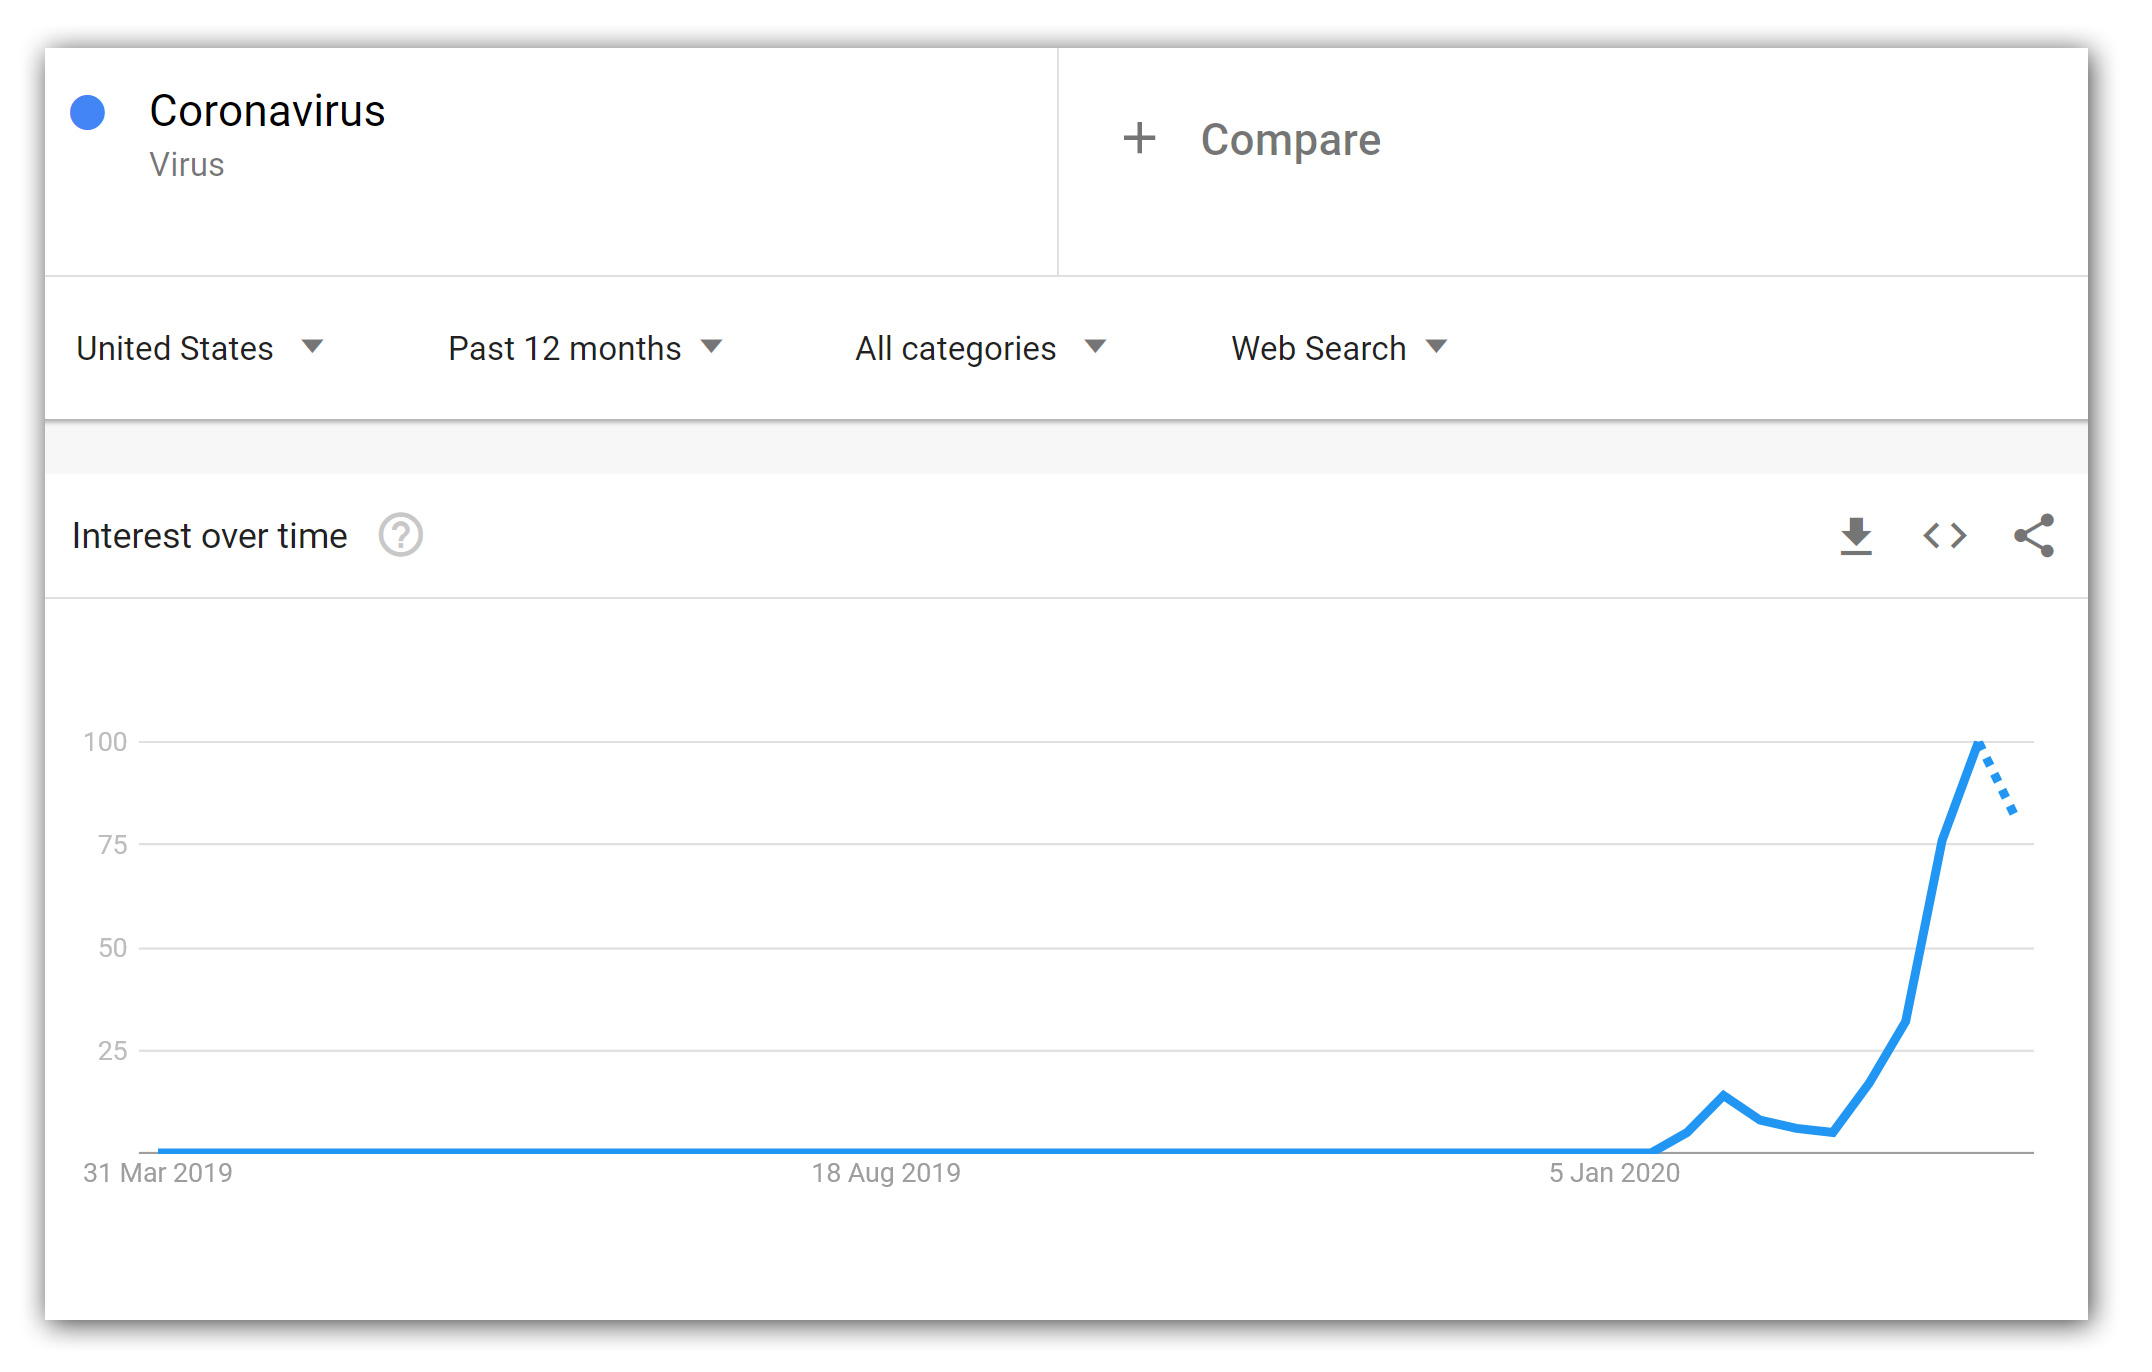The image size is (2152, 1372).
Task: Open the Past 12 months dropdown
Action: tap(585, 348)
